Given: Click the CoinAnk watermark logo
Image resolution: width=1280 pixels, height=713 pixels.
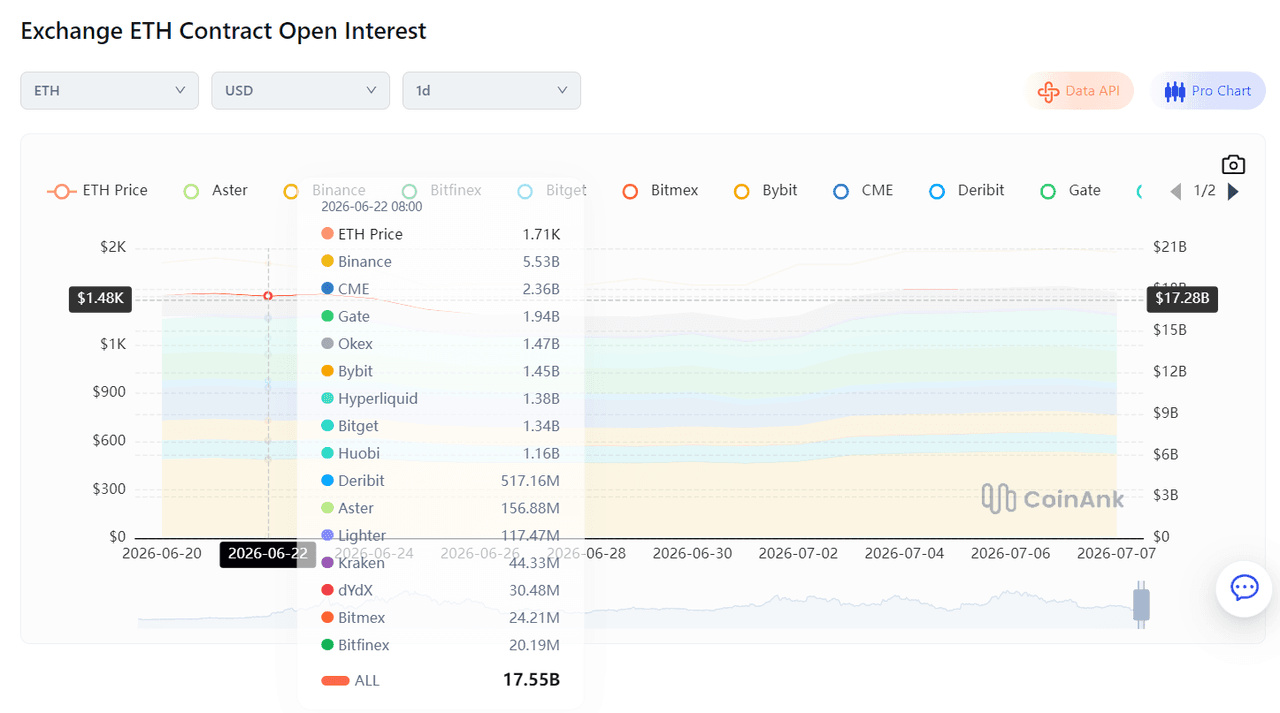Looking at the screenshot, I should (1052, 498).
